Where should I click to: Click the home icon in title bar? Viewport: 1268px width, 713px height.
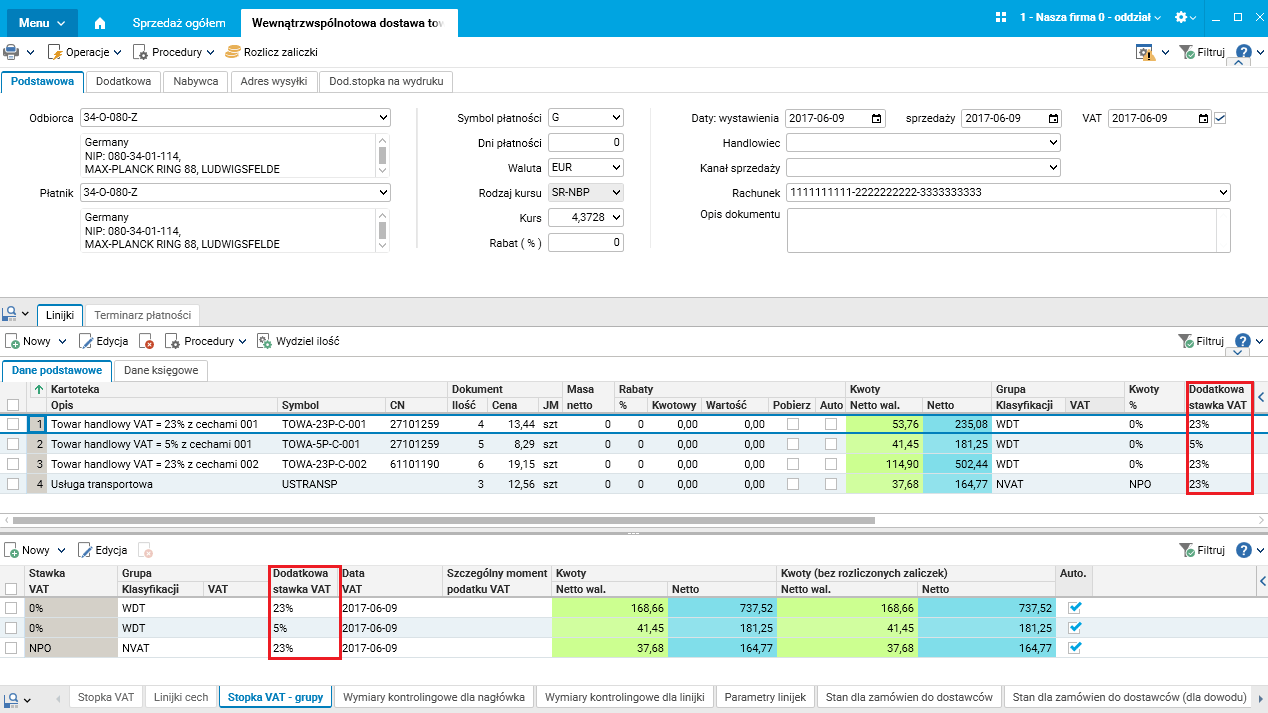coord(99,20)
